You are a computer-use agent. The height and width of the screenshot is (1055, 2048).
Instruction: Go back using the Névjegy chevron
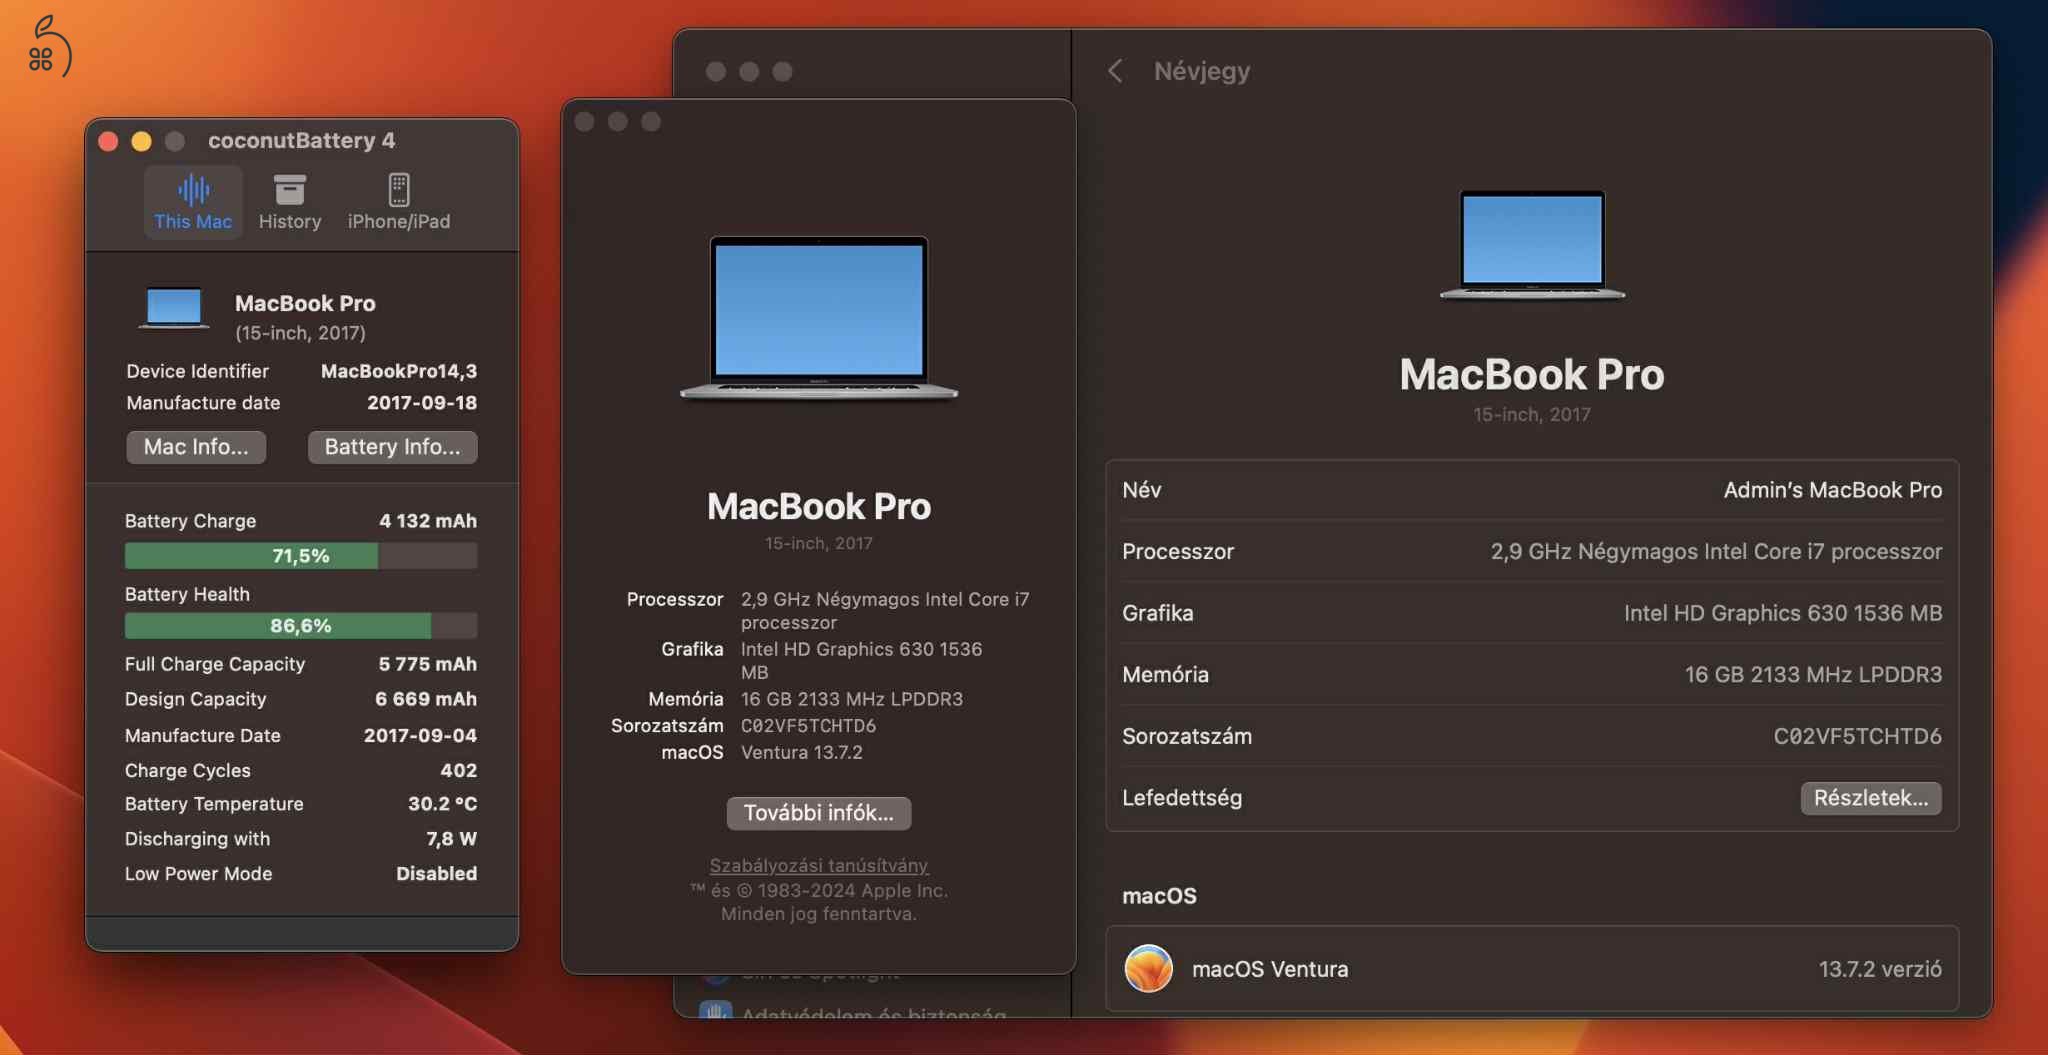(1116, 71)
